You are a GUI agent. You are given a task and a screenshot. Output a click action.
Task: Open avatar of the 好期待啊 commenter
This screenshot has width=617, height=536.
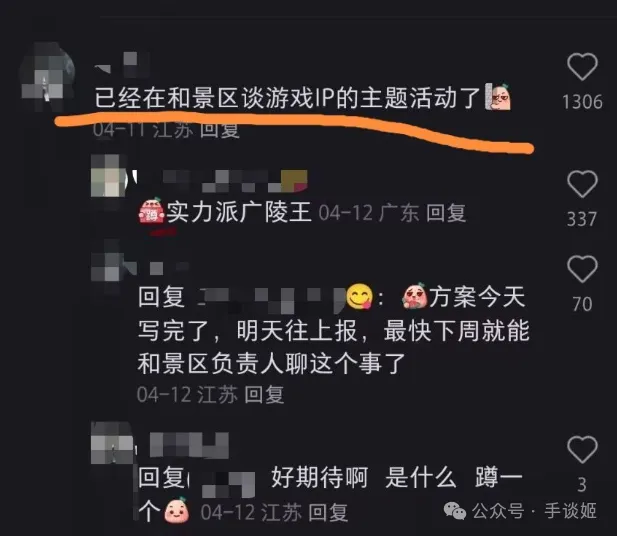pyautogui.click(x=111, y=443)
